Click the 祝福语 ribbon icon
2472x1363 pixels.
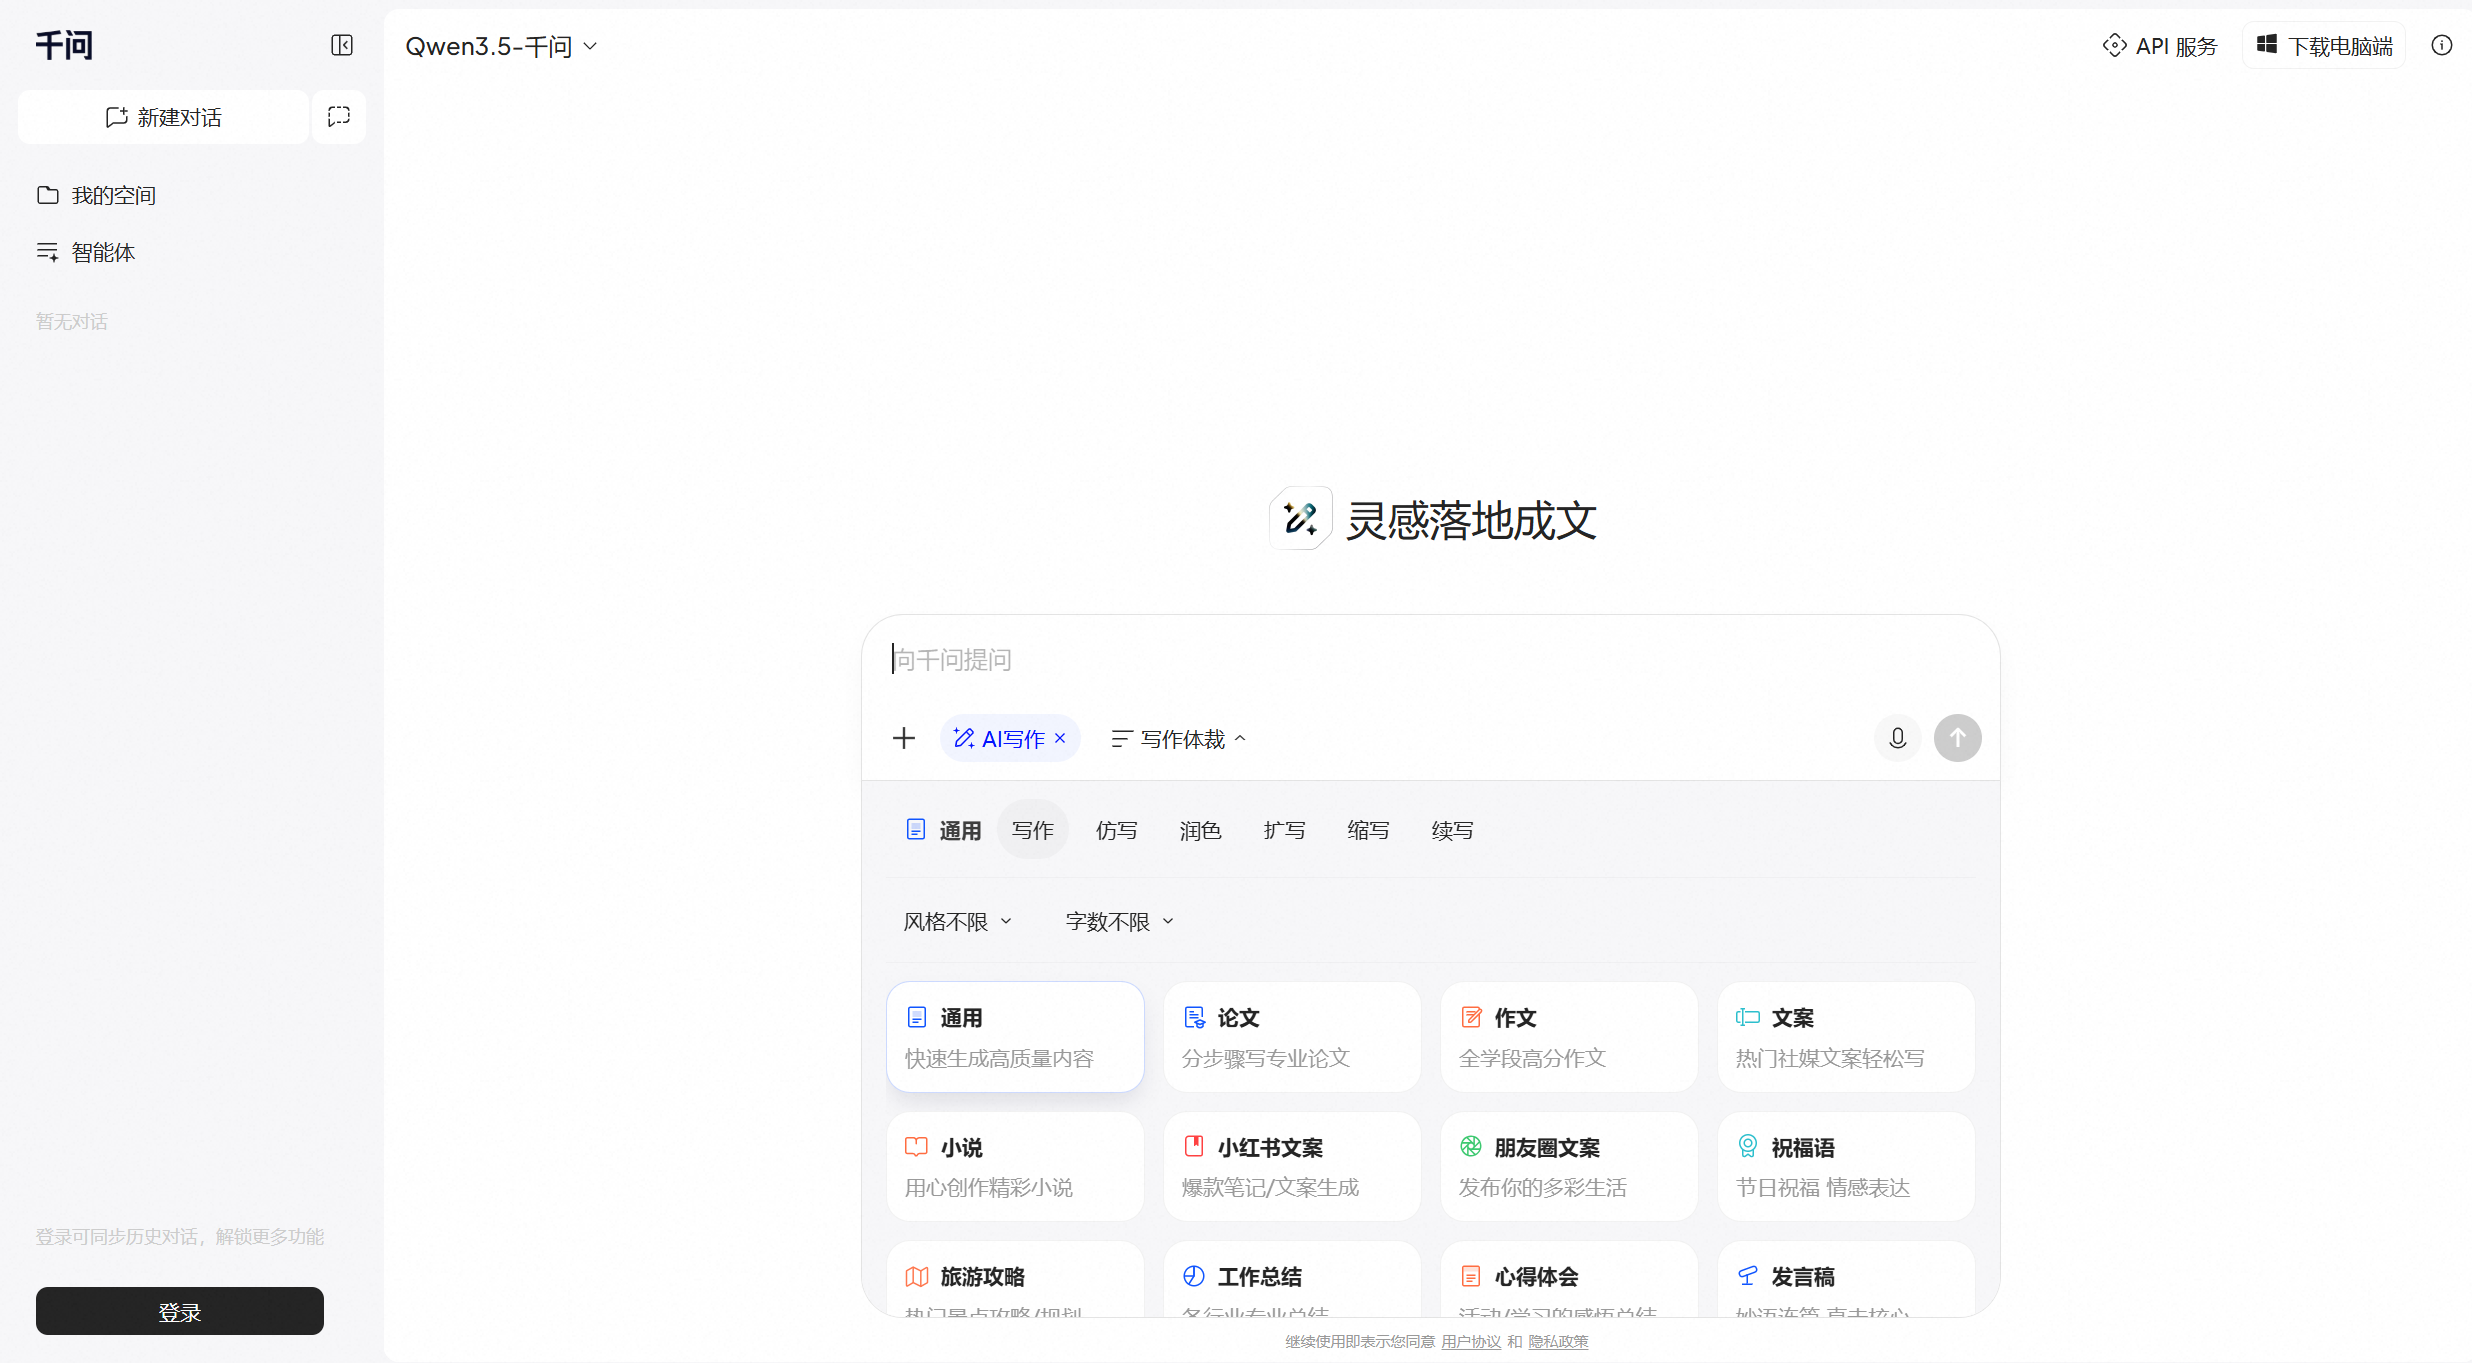point(1748,1146)
